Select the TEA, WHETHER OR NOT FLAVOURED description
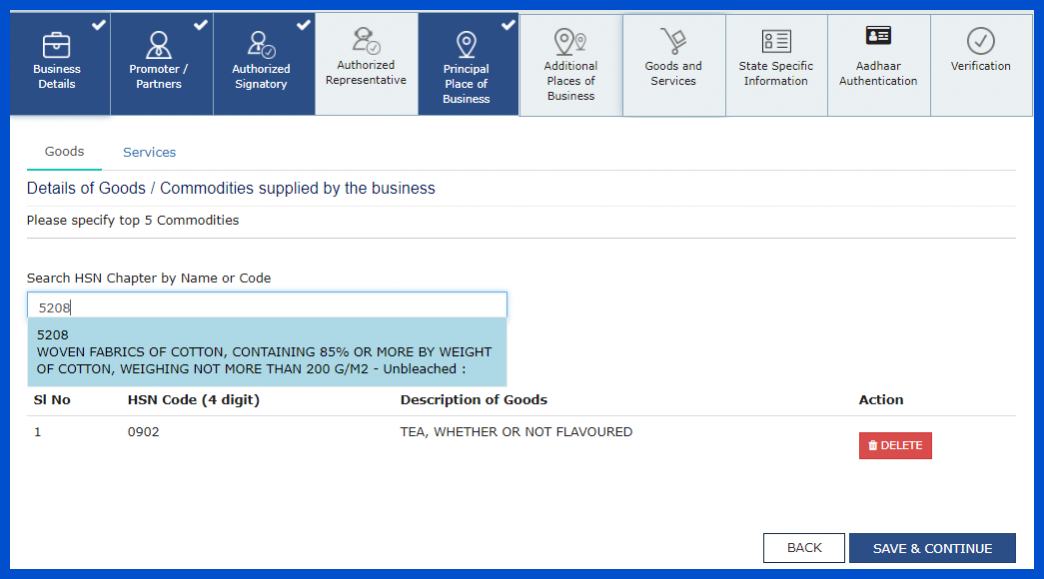The height and width of the screenshot is (579, 1044). pyautogui.click(x=516, y=432)
